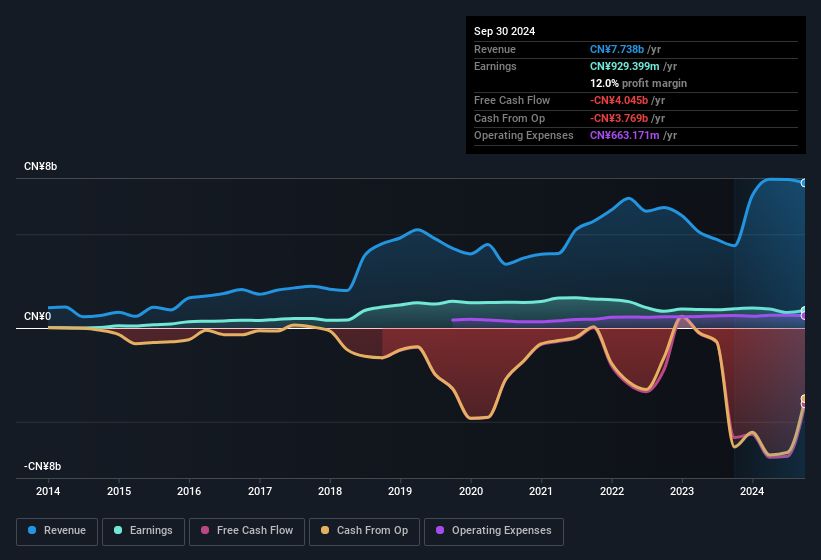Click the blue revenue end-point marker
Screen dimensions: 821x560
pos(804,183)
